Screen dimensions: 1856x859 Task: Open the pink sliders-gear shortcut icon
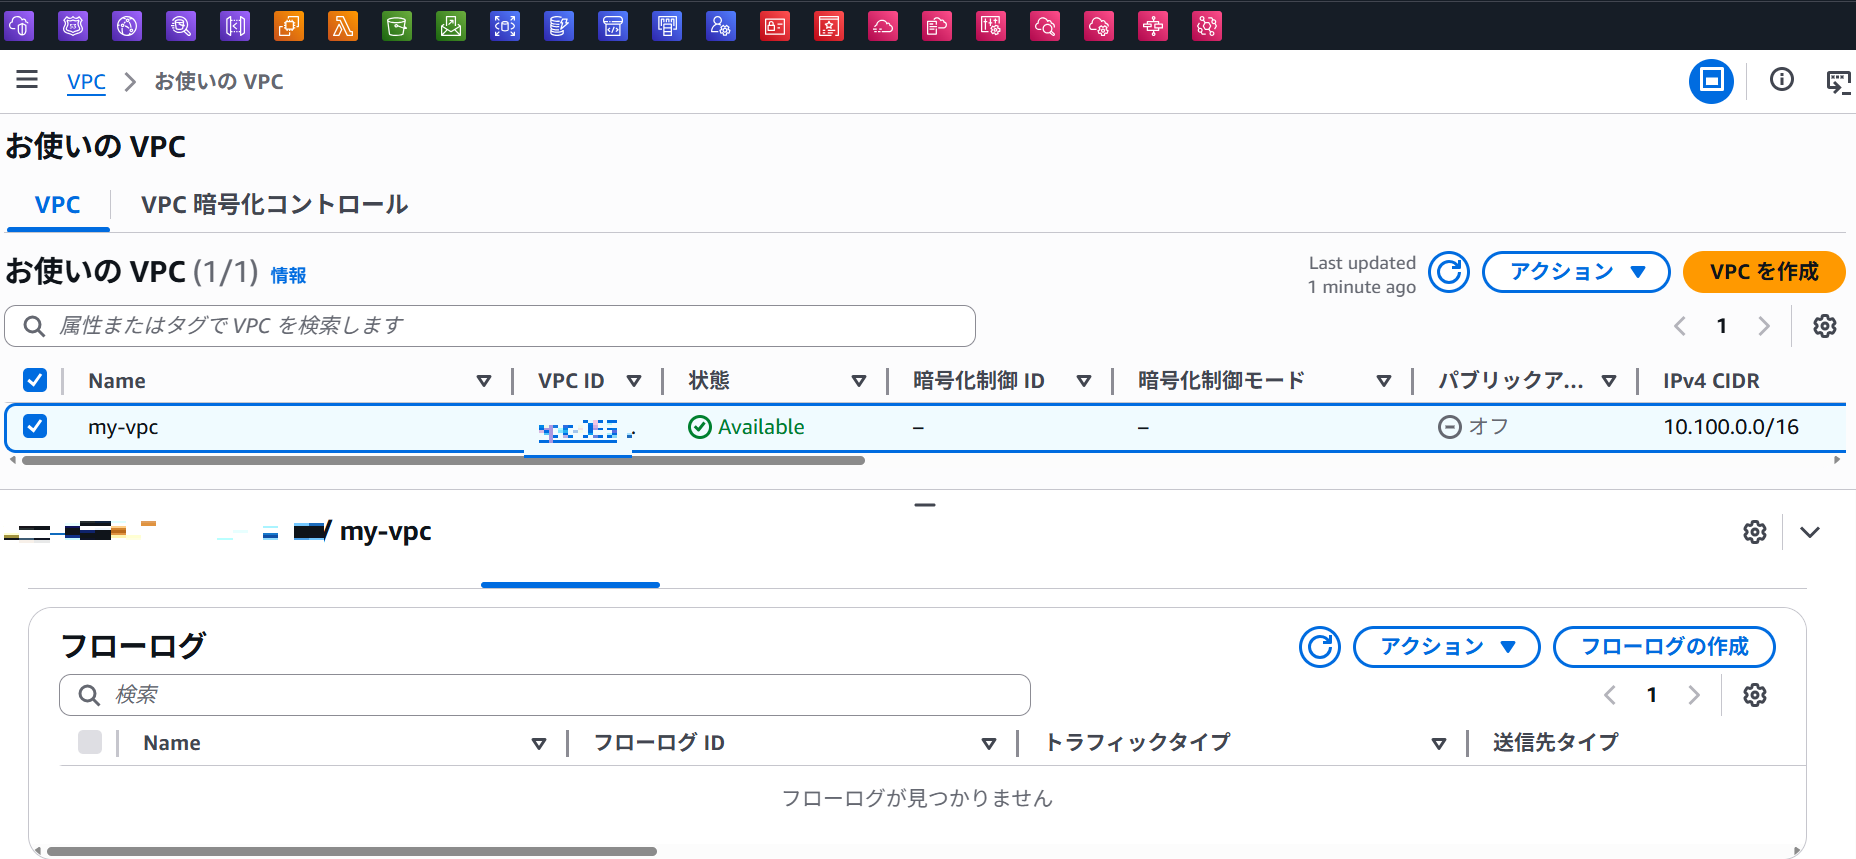(x=991, y=26)
